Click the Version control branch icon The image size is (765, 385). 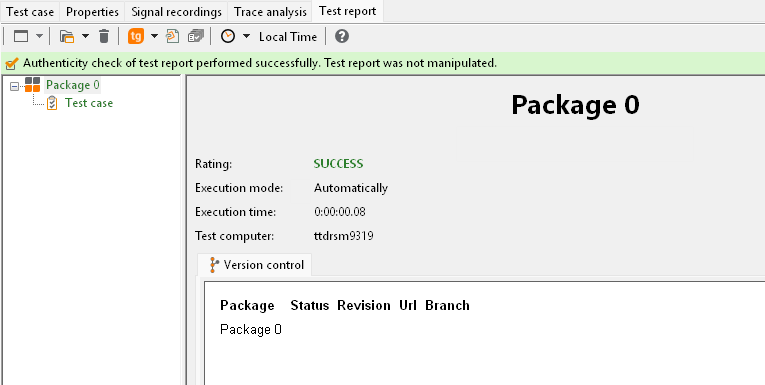(214, 265)
